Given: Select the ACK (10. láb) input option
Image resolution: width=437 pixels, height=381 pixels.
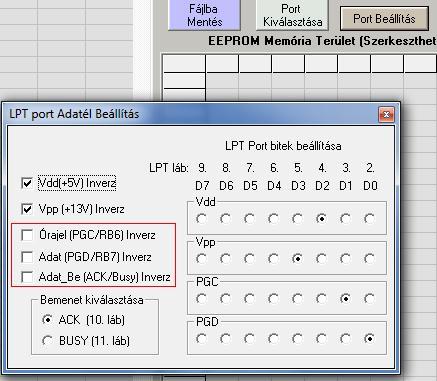Looking at the screenshot, I should coord(48,320).
